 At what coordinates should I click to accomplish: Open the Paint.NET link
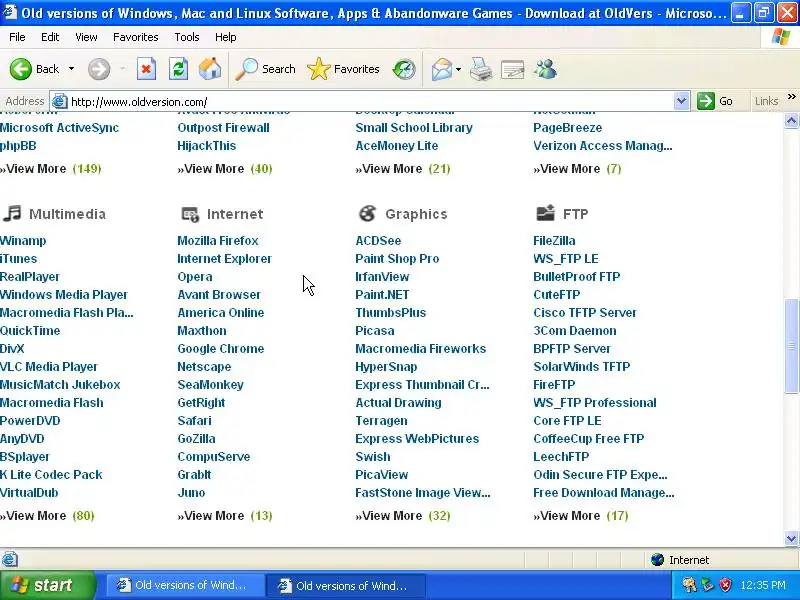(x=382, y=294)
